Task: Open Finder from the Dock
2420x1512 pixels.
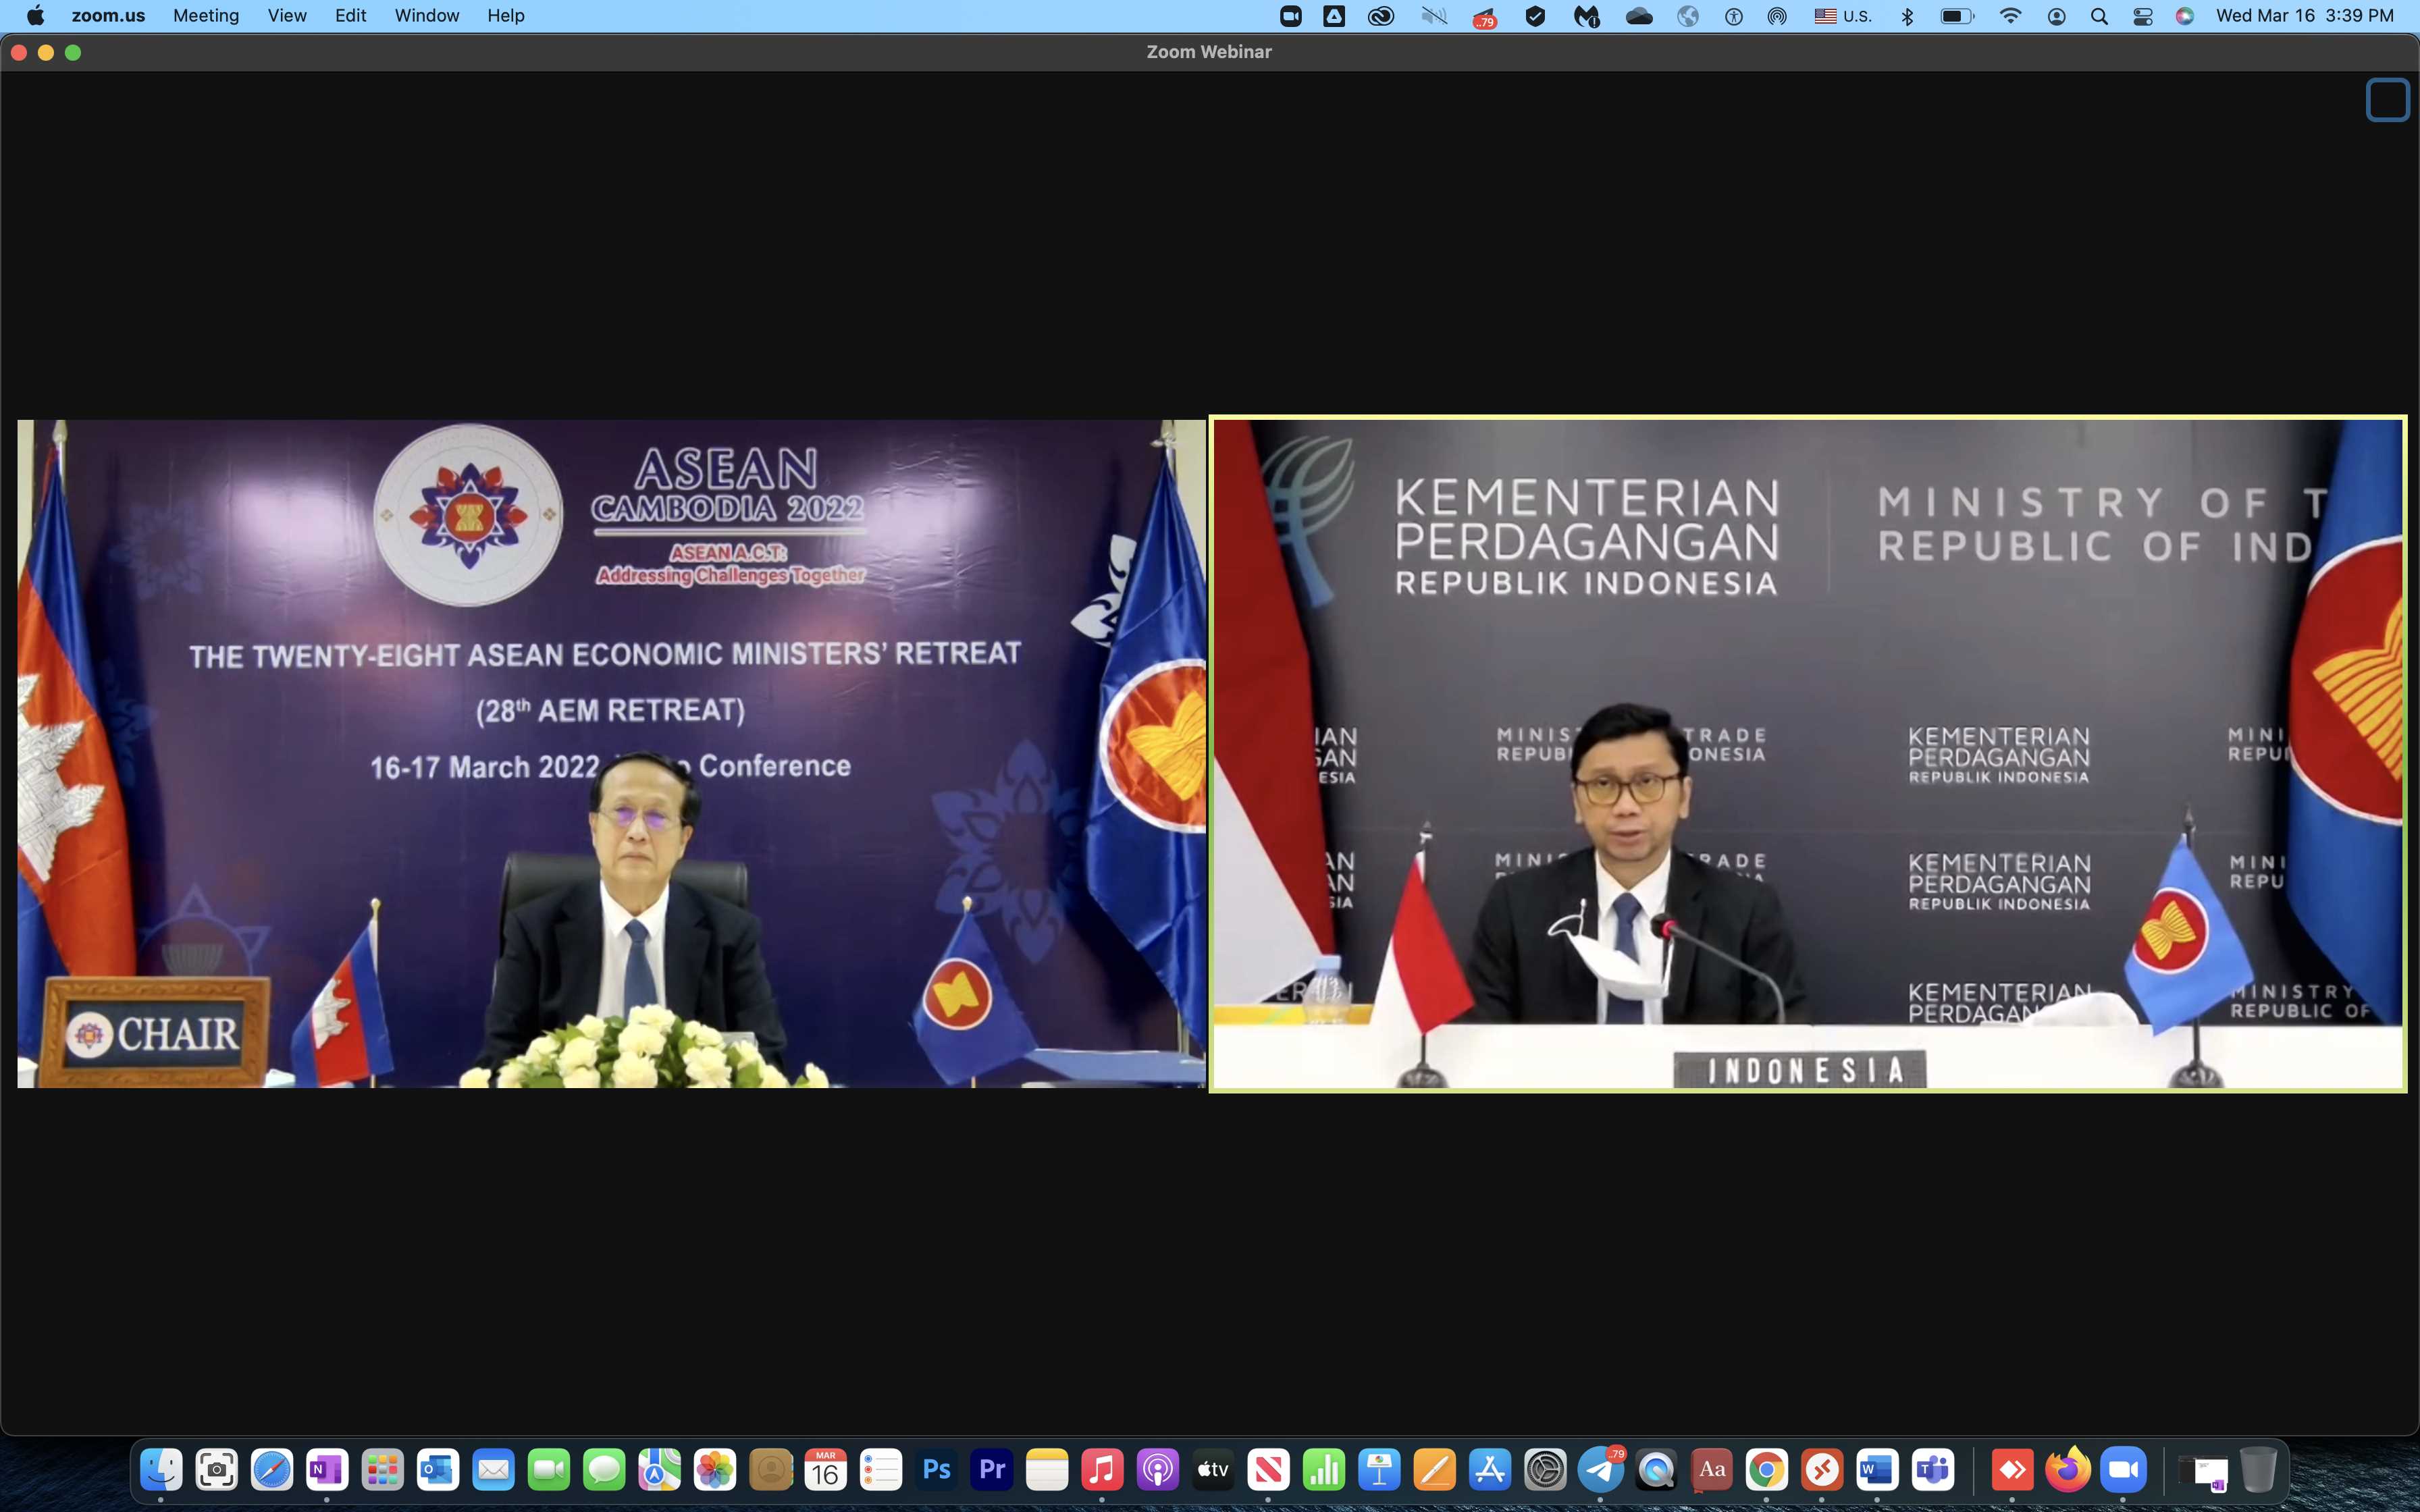Action: (x=161, y=1469)
